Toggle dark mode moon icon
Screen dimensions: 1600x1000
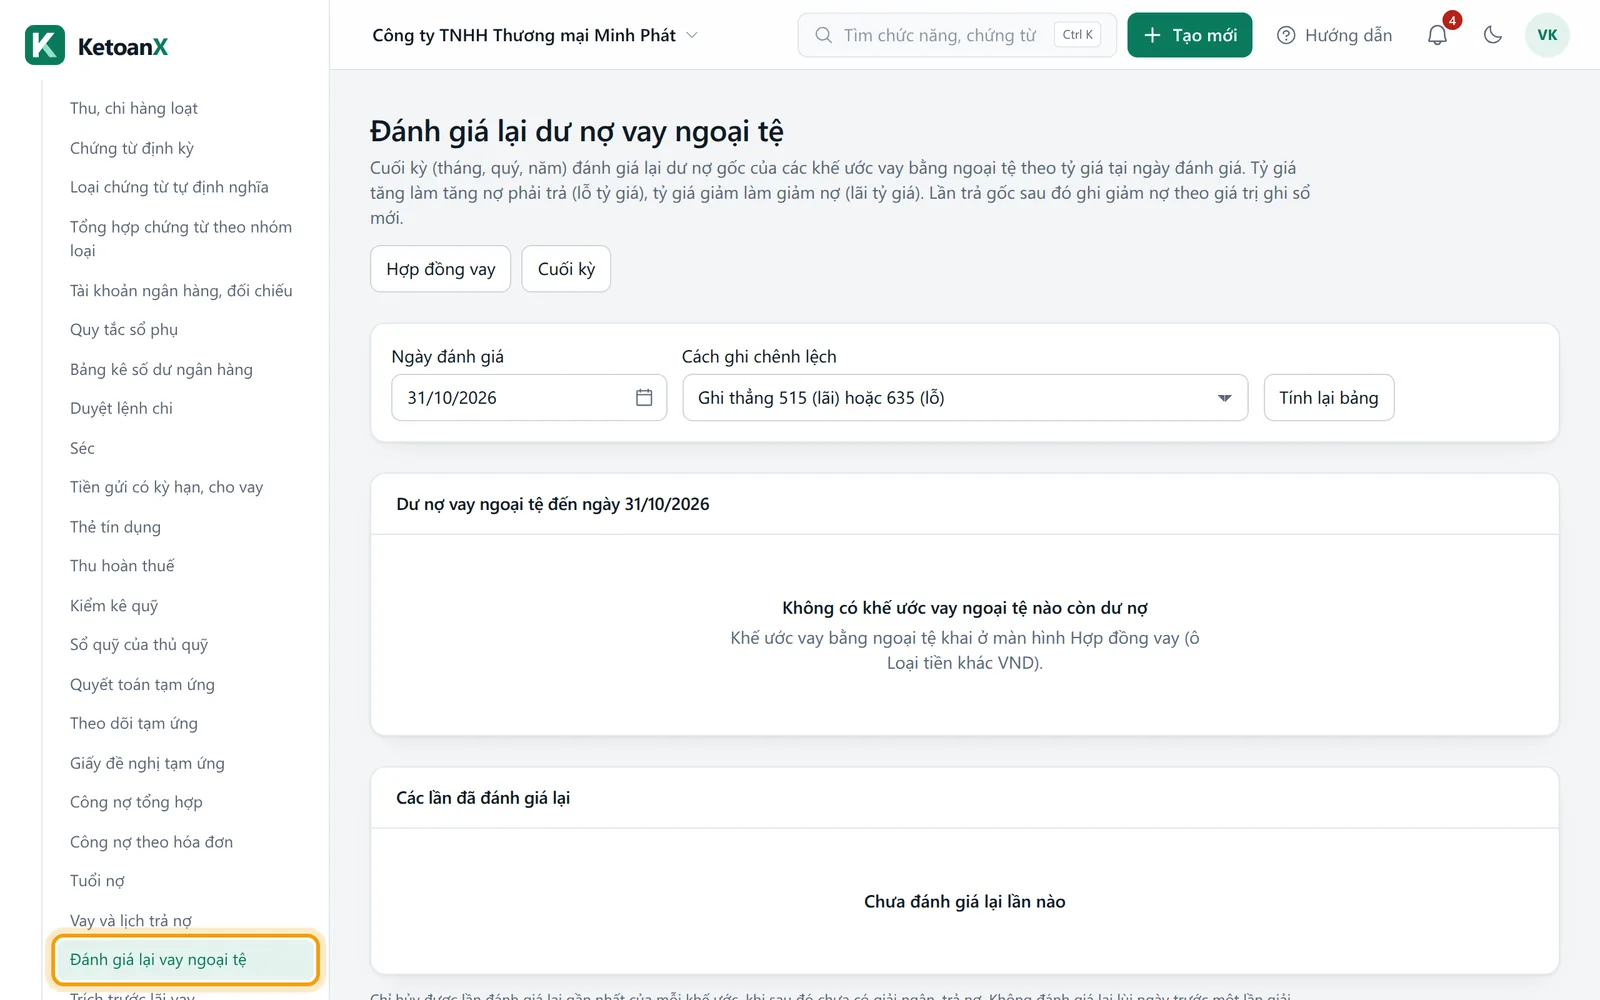tap(1493, 35)
